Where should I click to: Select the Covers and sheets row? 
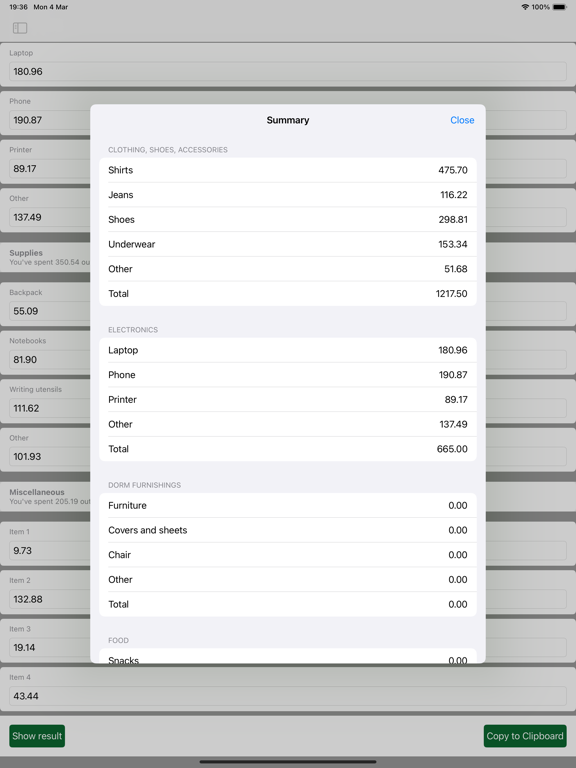(288, 530)
